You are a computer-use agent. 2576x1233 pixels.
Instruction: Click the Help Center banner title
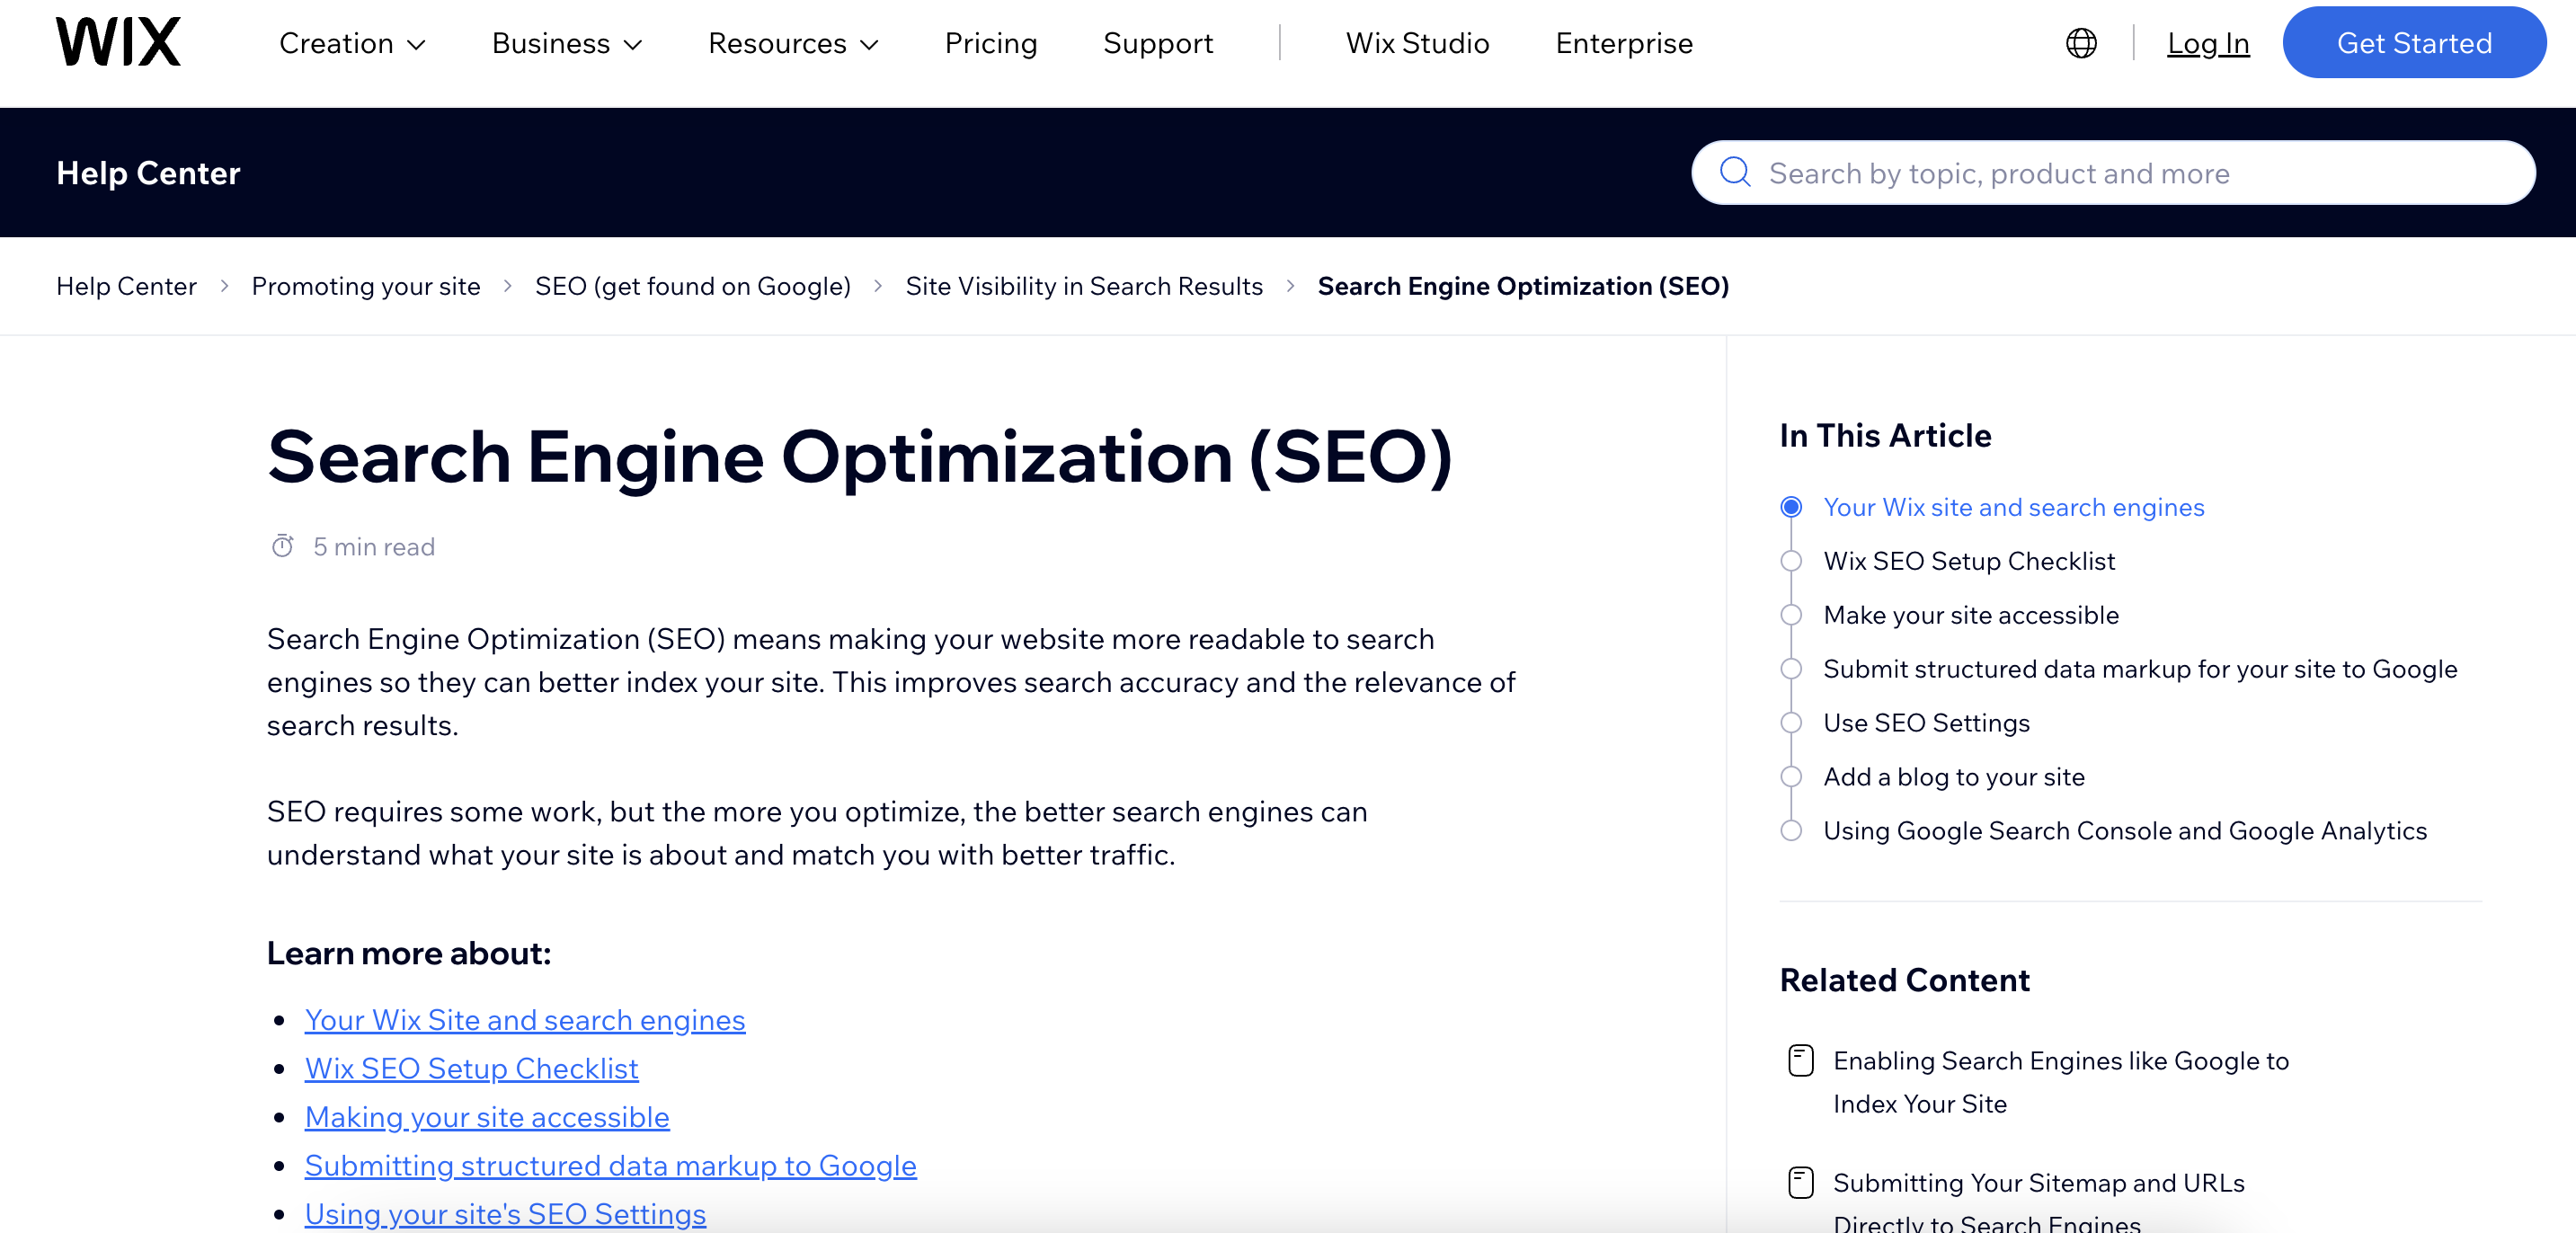tap(148, 173)
